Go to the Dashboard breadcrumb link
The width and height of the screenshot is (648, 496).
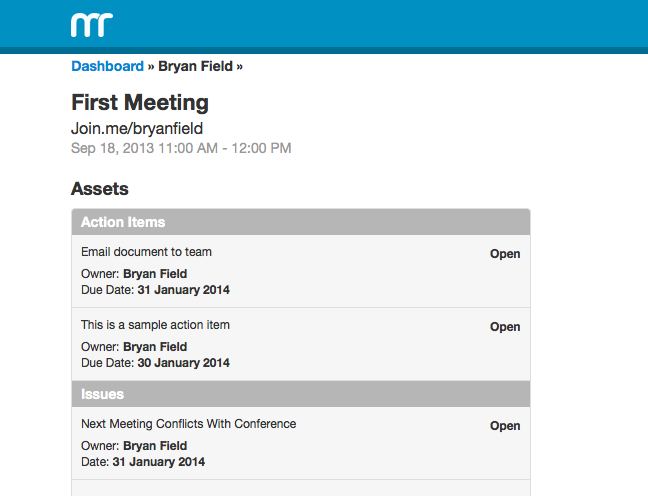pos(107,66)
